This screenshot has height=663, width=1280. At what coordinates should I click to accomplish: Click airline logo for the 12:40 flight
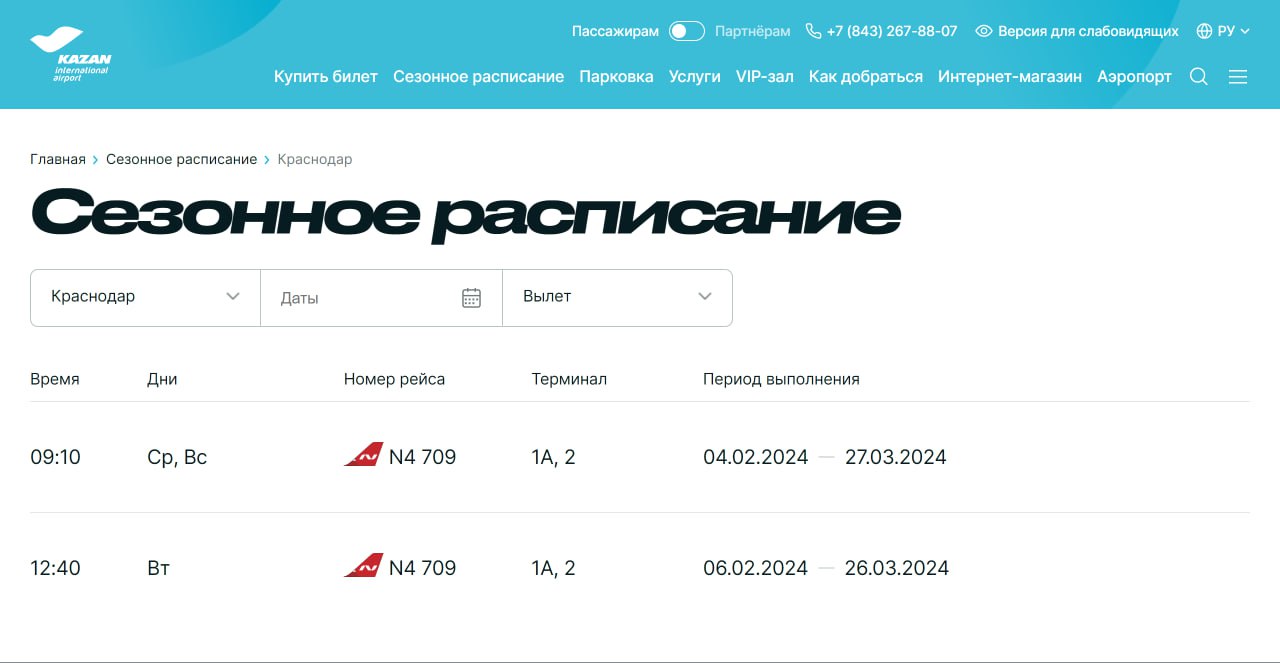coord(363,567)
